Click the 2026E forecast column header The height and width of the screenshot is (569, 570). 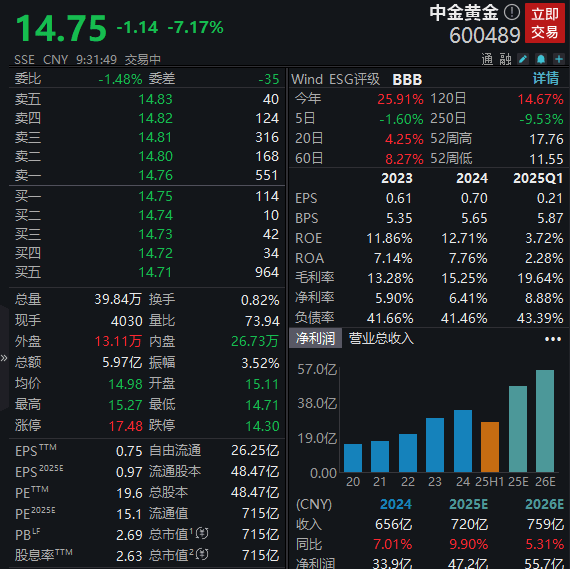pyautogui.click(x=545, y=504)
